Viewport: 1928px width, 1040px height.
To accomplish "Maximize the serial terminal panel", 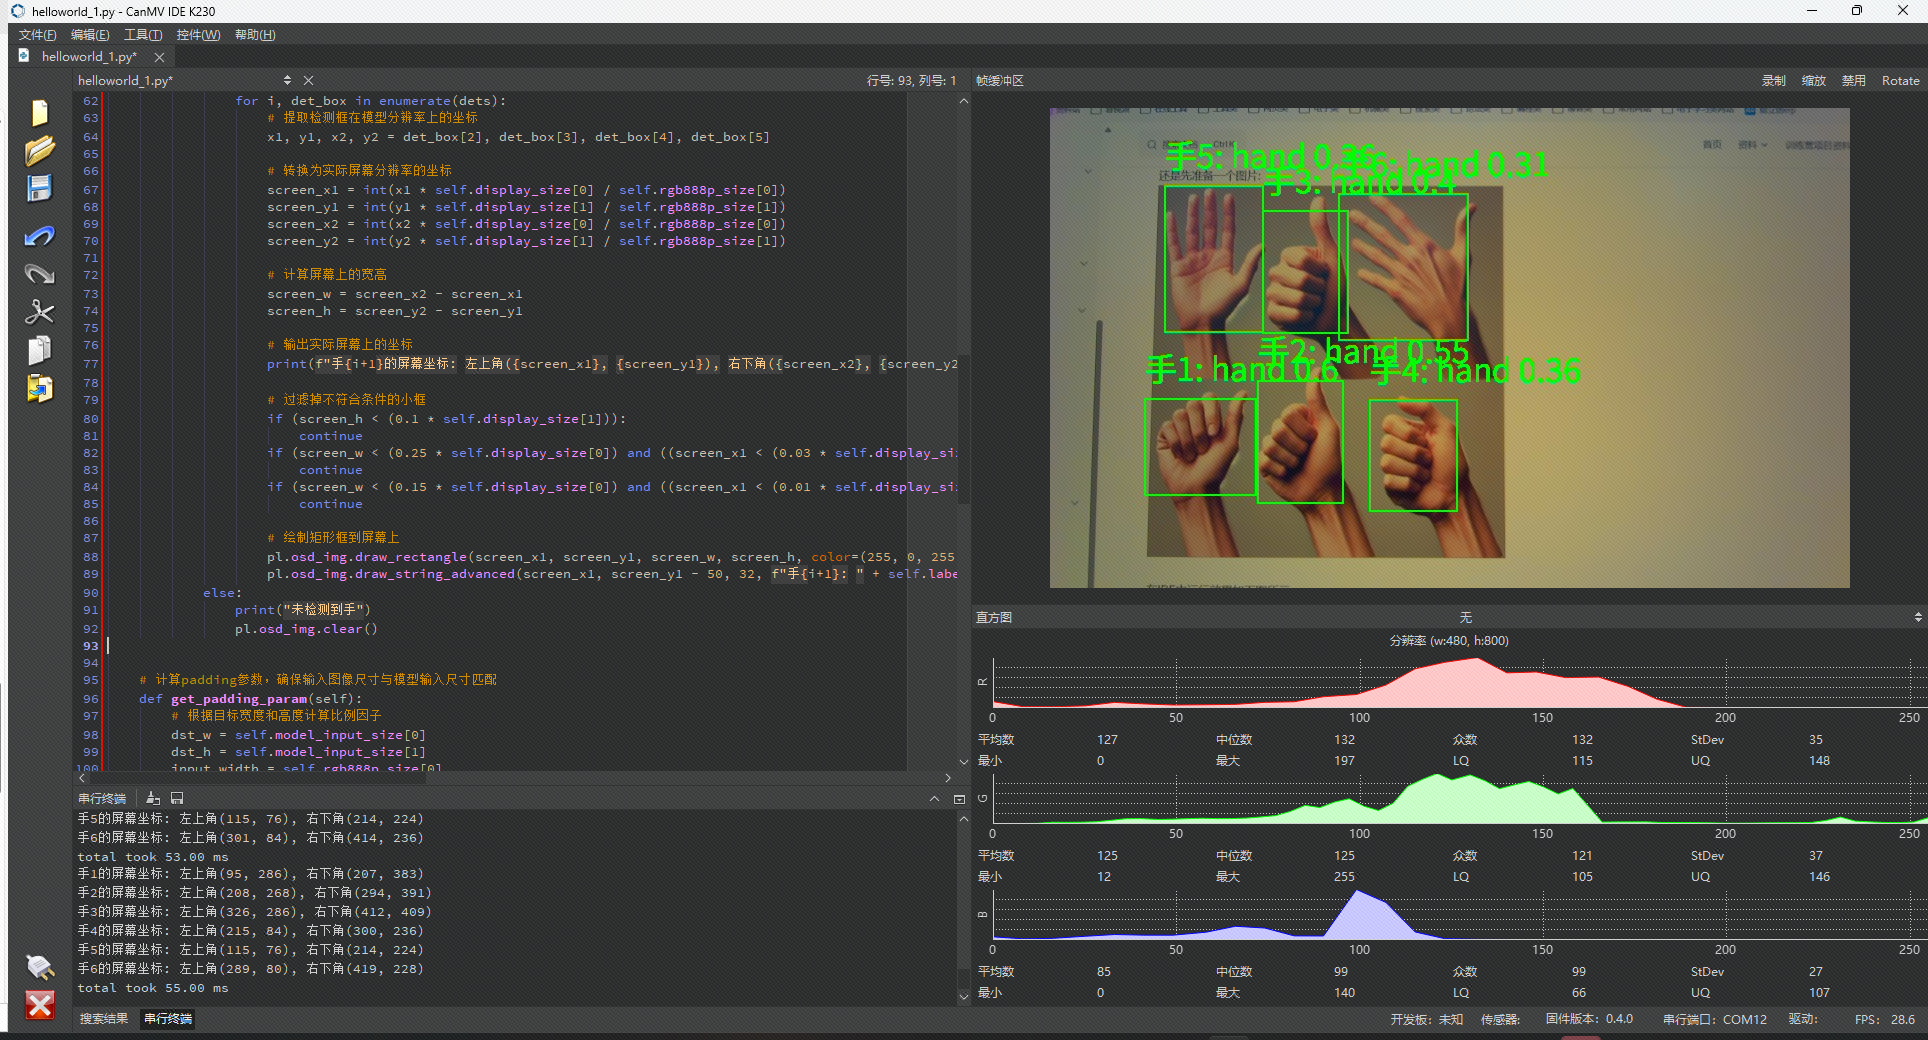I will 959,799.
